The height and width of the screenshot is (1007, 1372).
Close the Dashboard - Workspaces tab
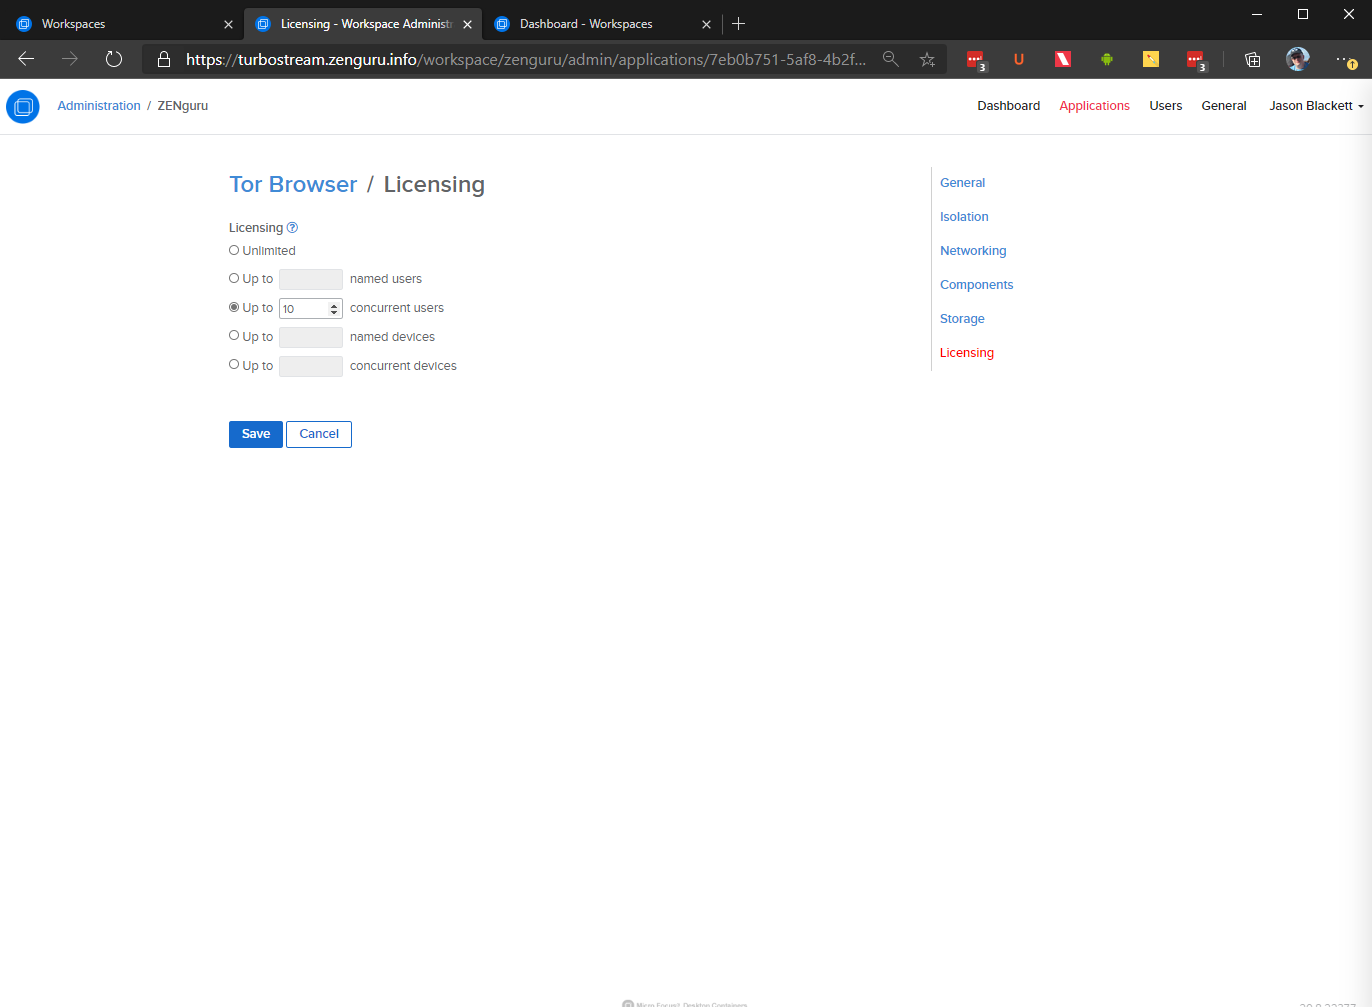pos(706,24)
